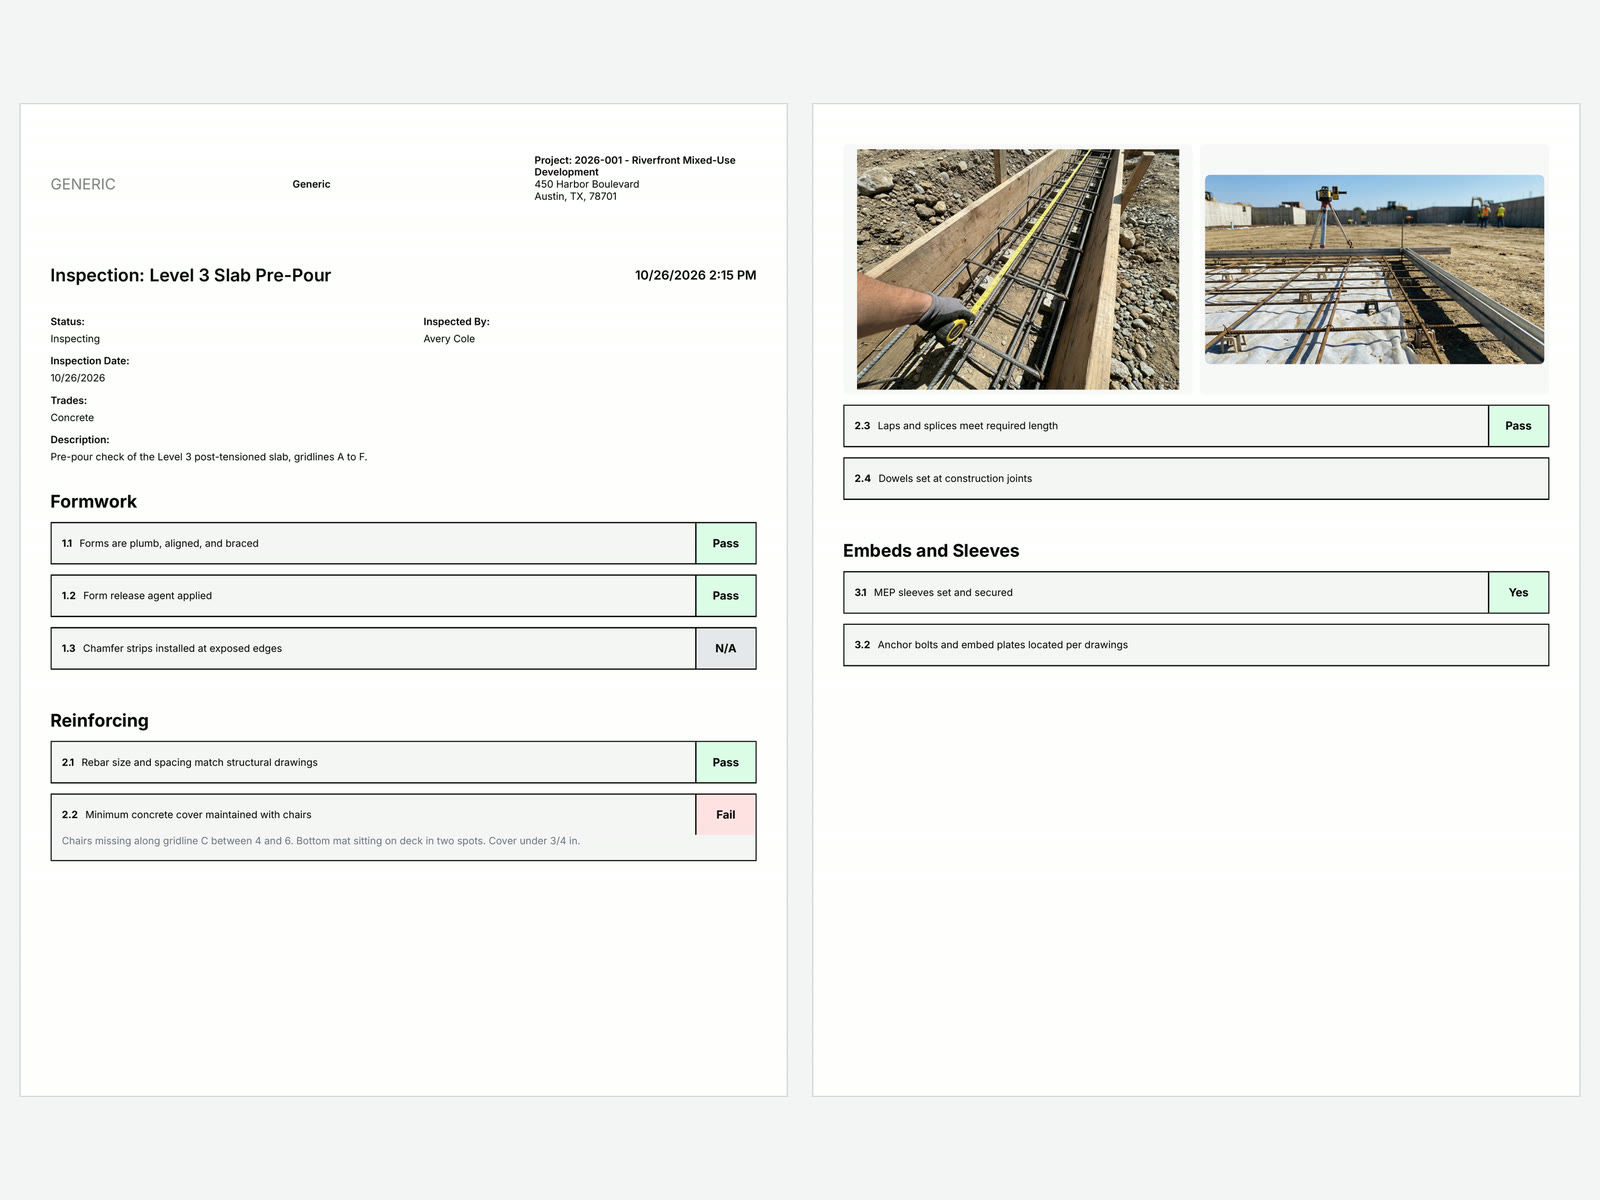Click the 'Chairs missing along gridline C' comment
1600x1200 pixels.
coord(321,841)
